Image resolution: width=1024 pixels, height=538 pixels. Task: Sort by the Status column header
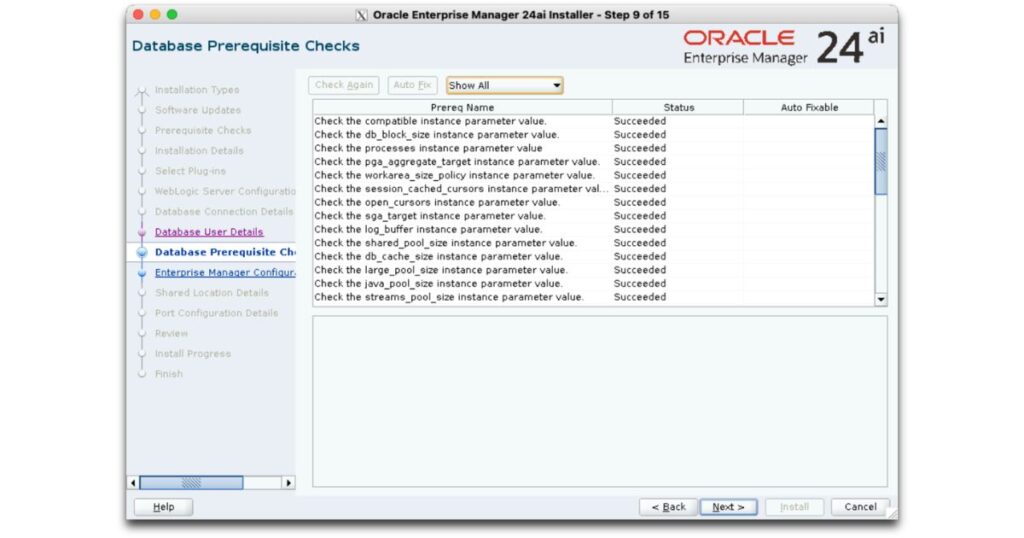pos(678,107)
